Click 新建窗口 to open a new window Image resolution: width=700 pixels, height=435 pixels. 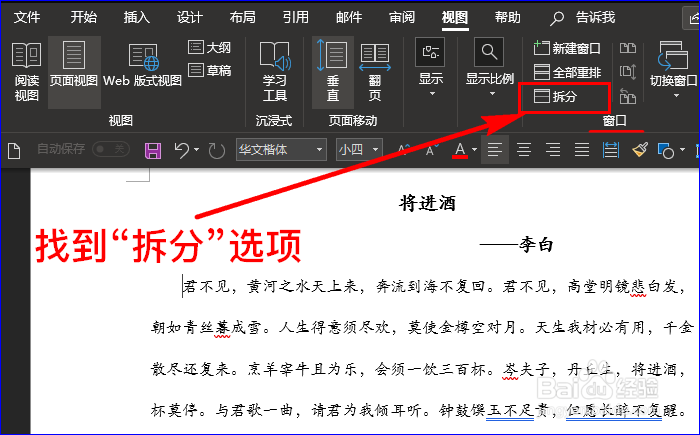point(567,48)
